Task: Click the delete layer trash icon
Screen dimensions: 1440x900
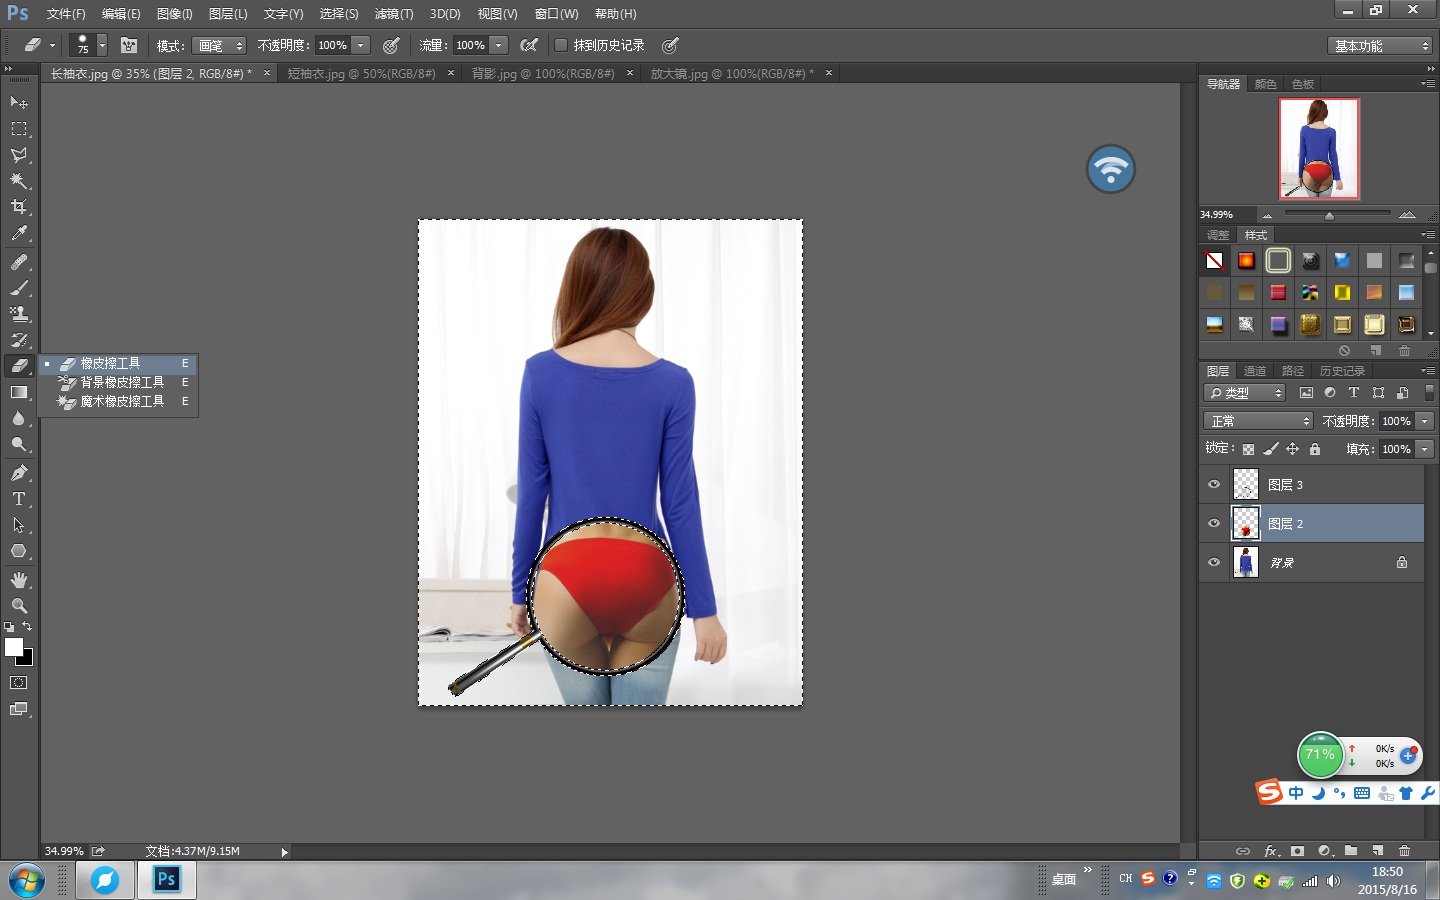Action: [x=1404, y=851]
